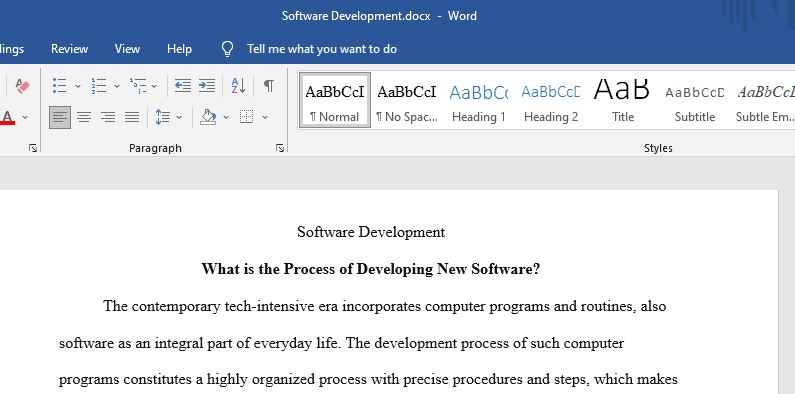This screenshot has width=795, height=394.
Task: Open the font color dropdown arrow
Action: click(25, 118)
